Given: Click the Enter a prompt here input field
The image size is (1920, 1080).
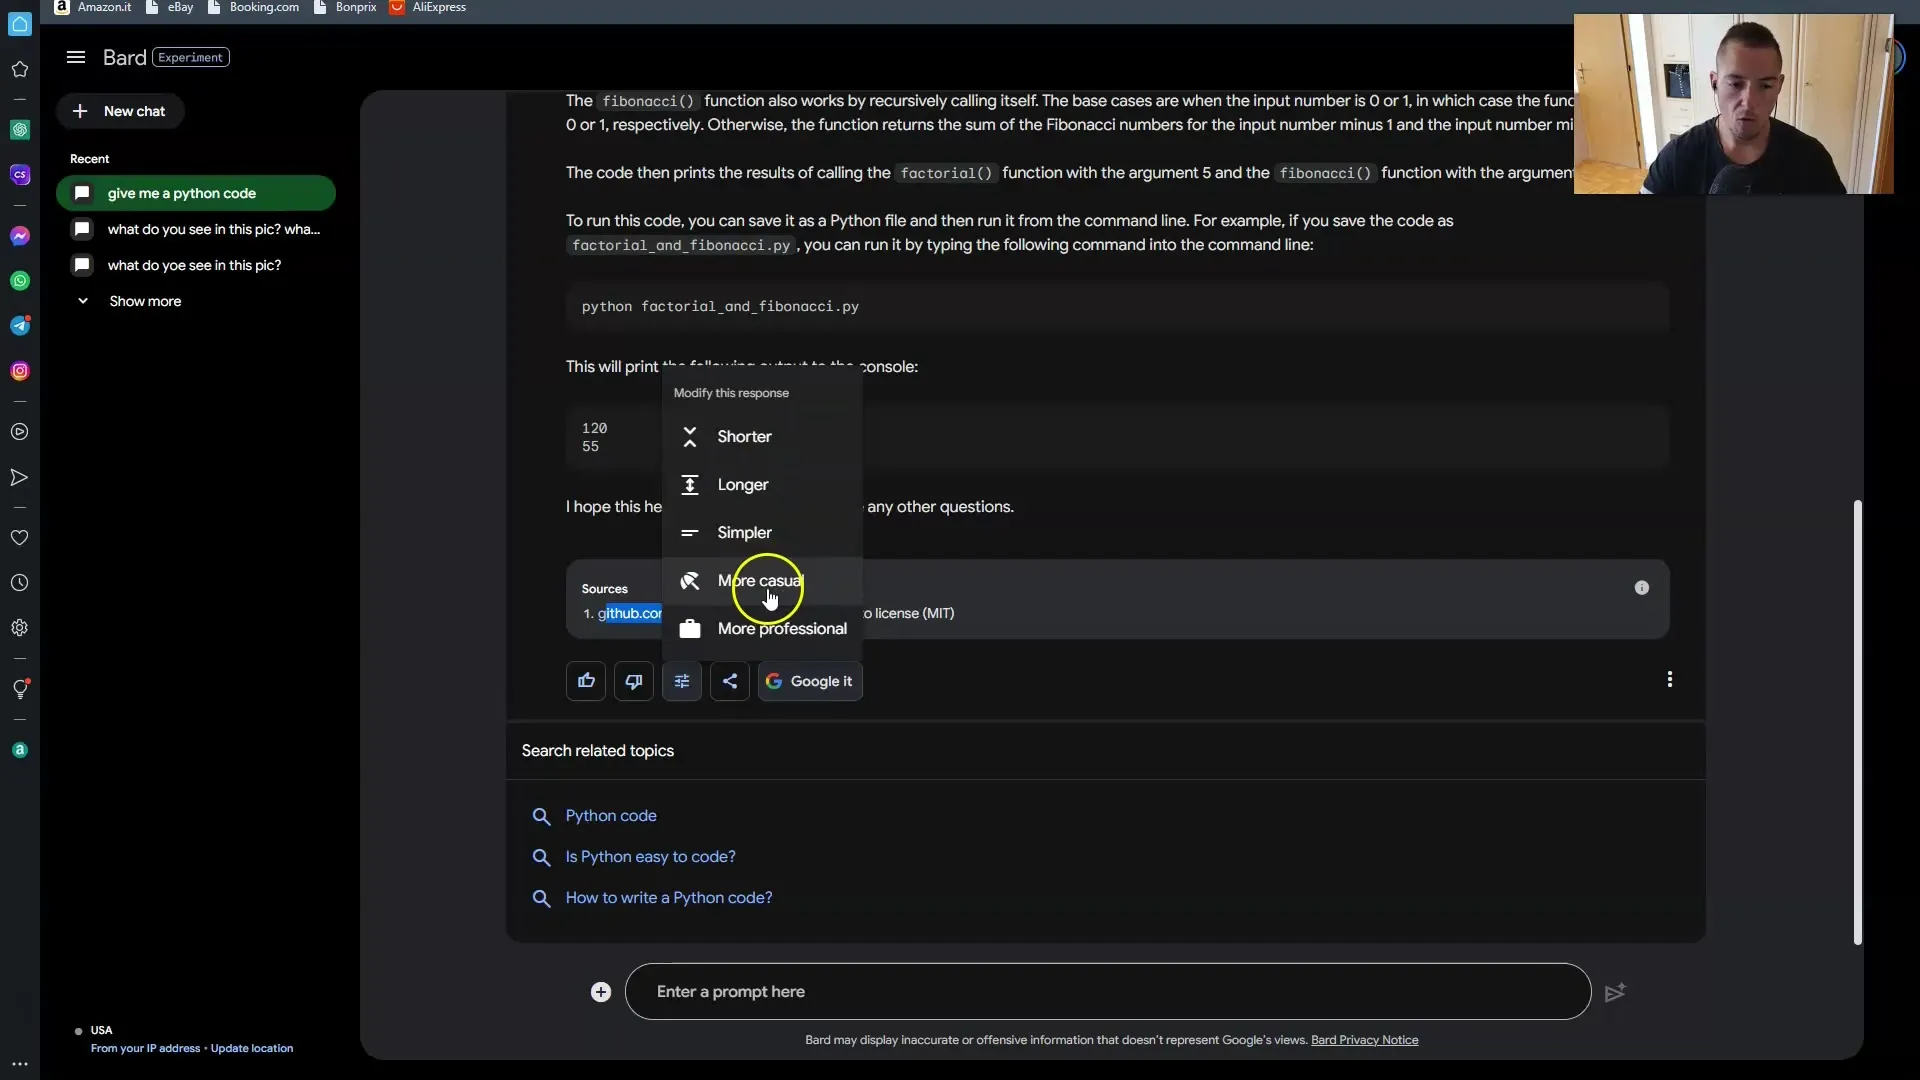Looking at the screenshot, I should (x=1106, y=992).
